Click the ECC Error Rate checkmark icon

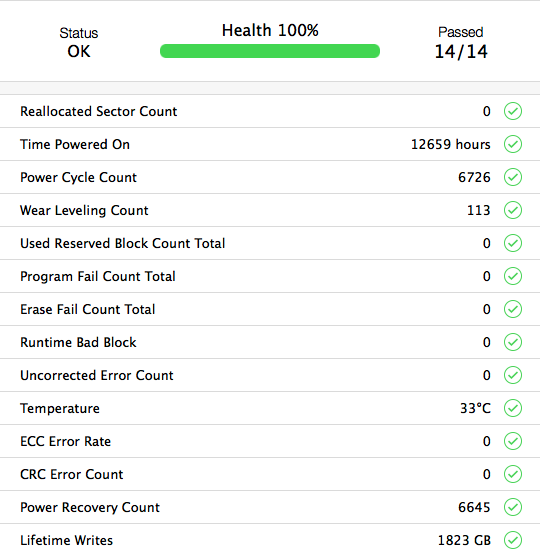coord(513,441)
